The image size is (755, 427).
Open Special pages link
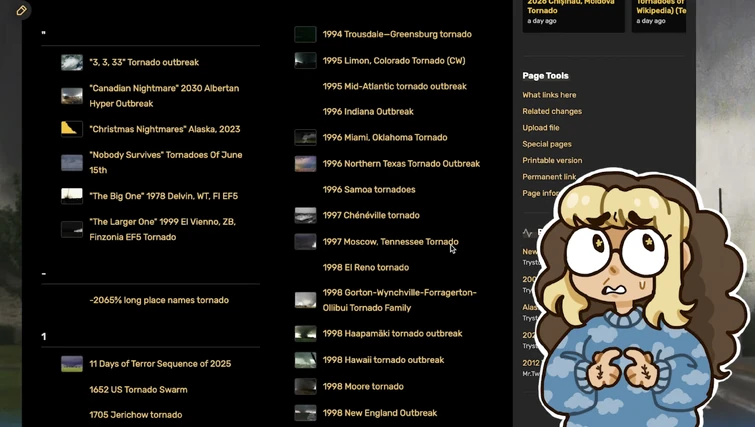pos(547,144)
